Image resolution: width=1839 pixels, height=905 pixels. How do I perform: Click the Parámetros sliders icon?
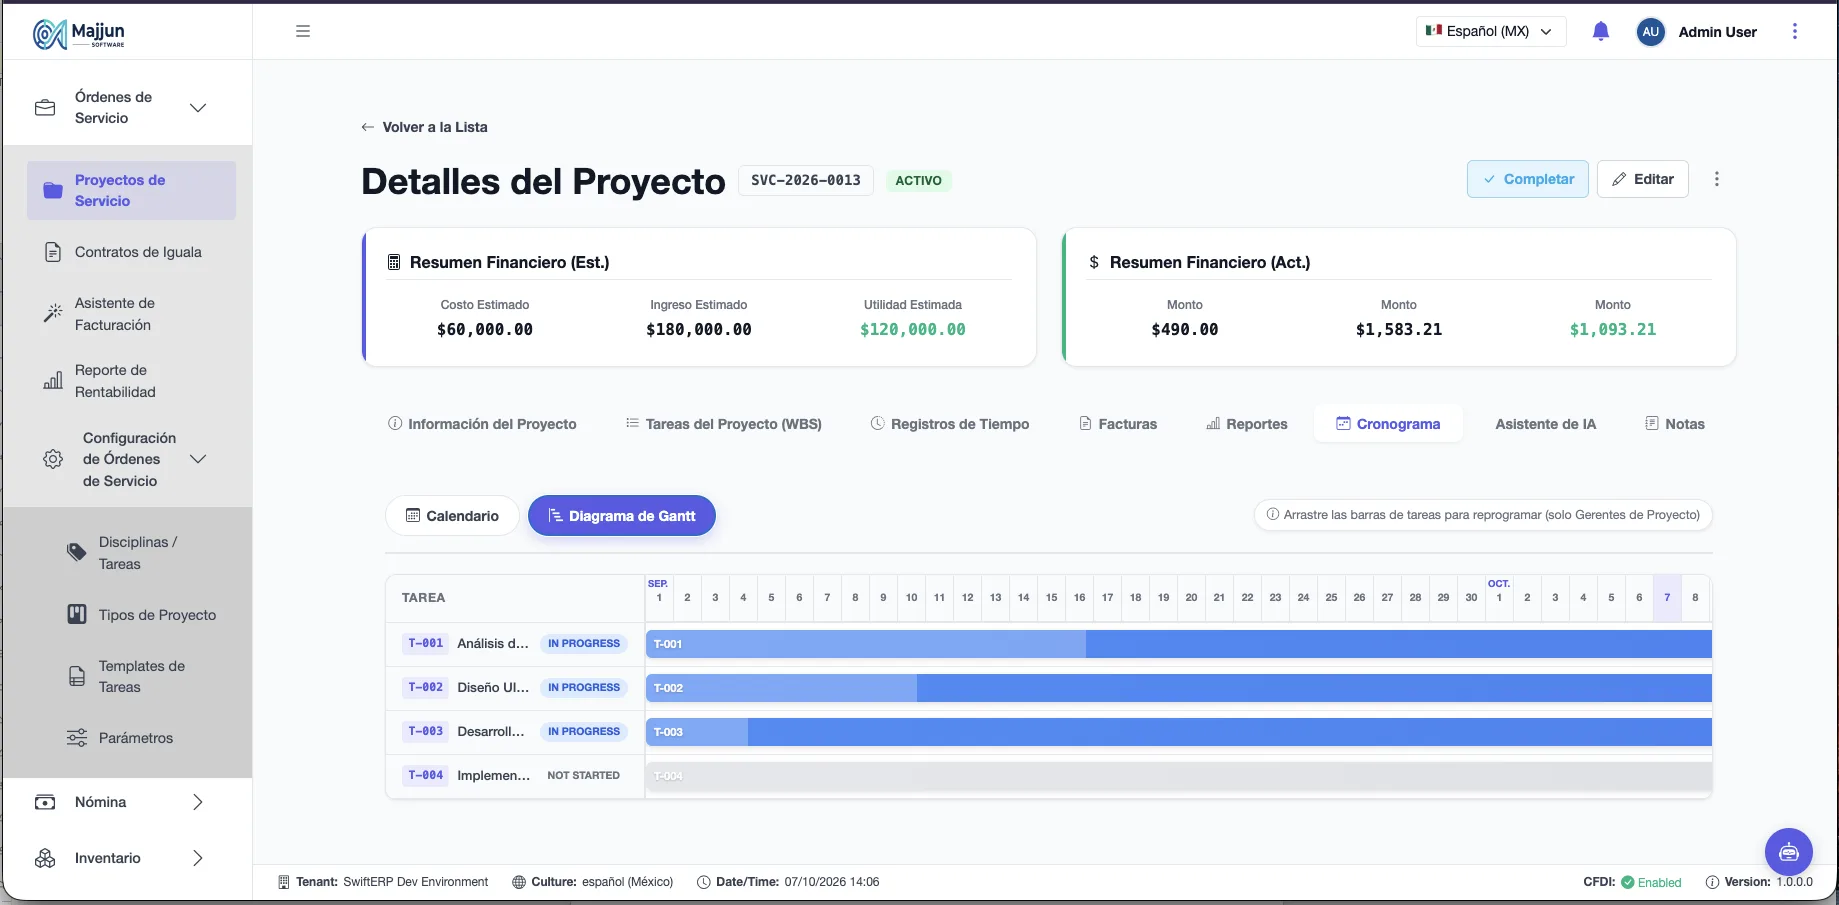[x=77, y=738]
